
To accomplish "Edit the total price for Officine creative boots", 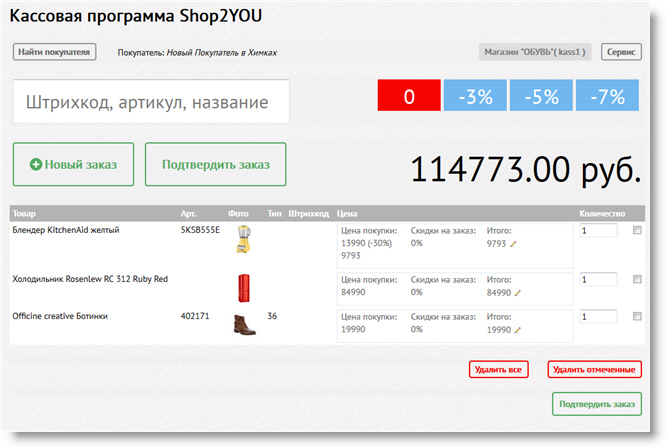I will pyautogui.click(x=518, y=330).
